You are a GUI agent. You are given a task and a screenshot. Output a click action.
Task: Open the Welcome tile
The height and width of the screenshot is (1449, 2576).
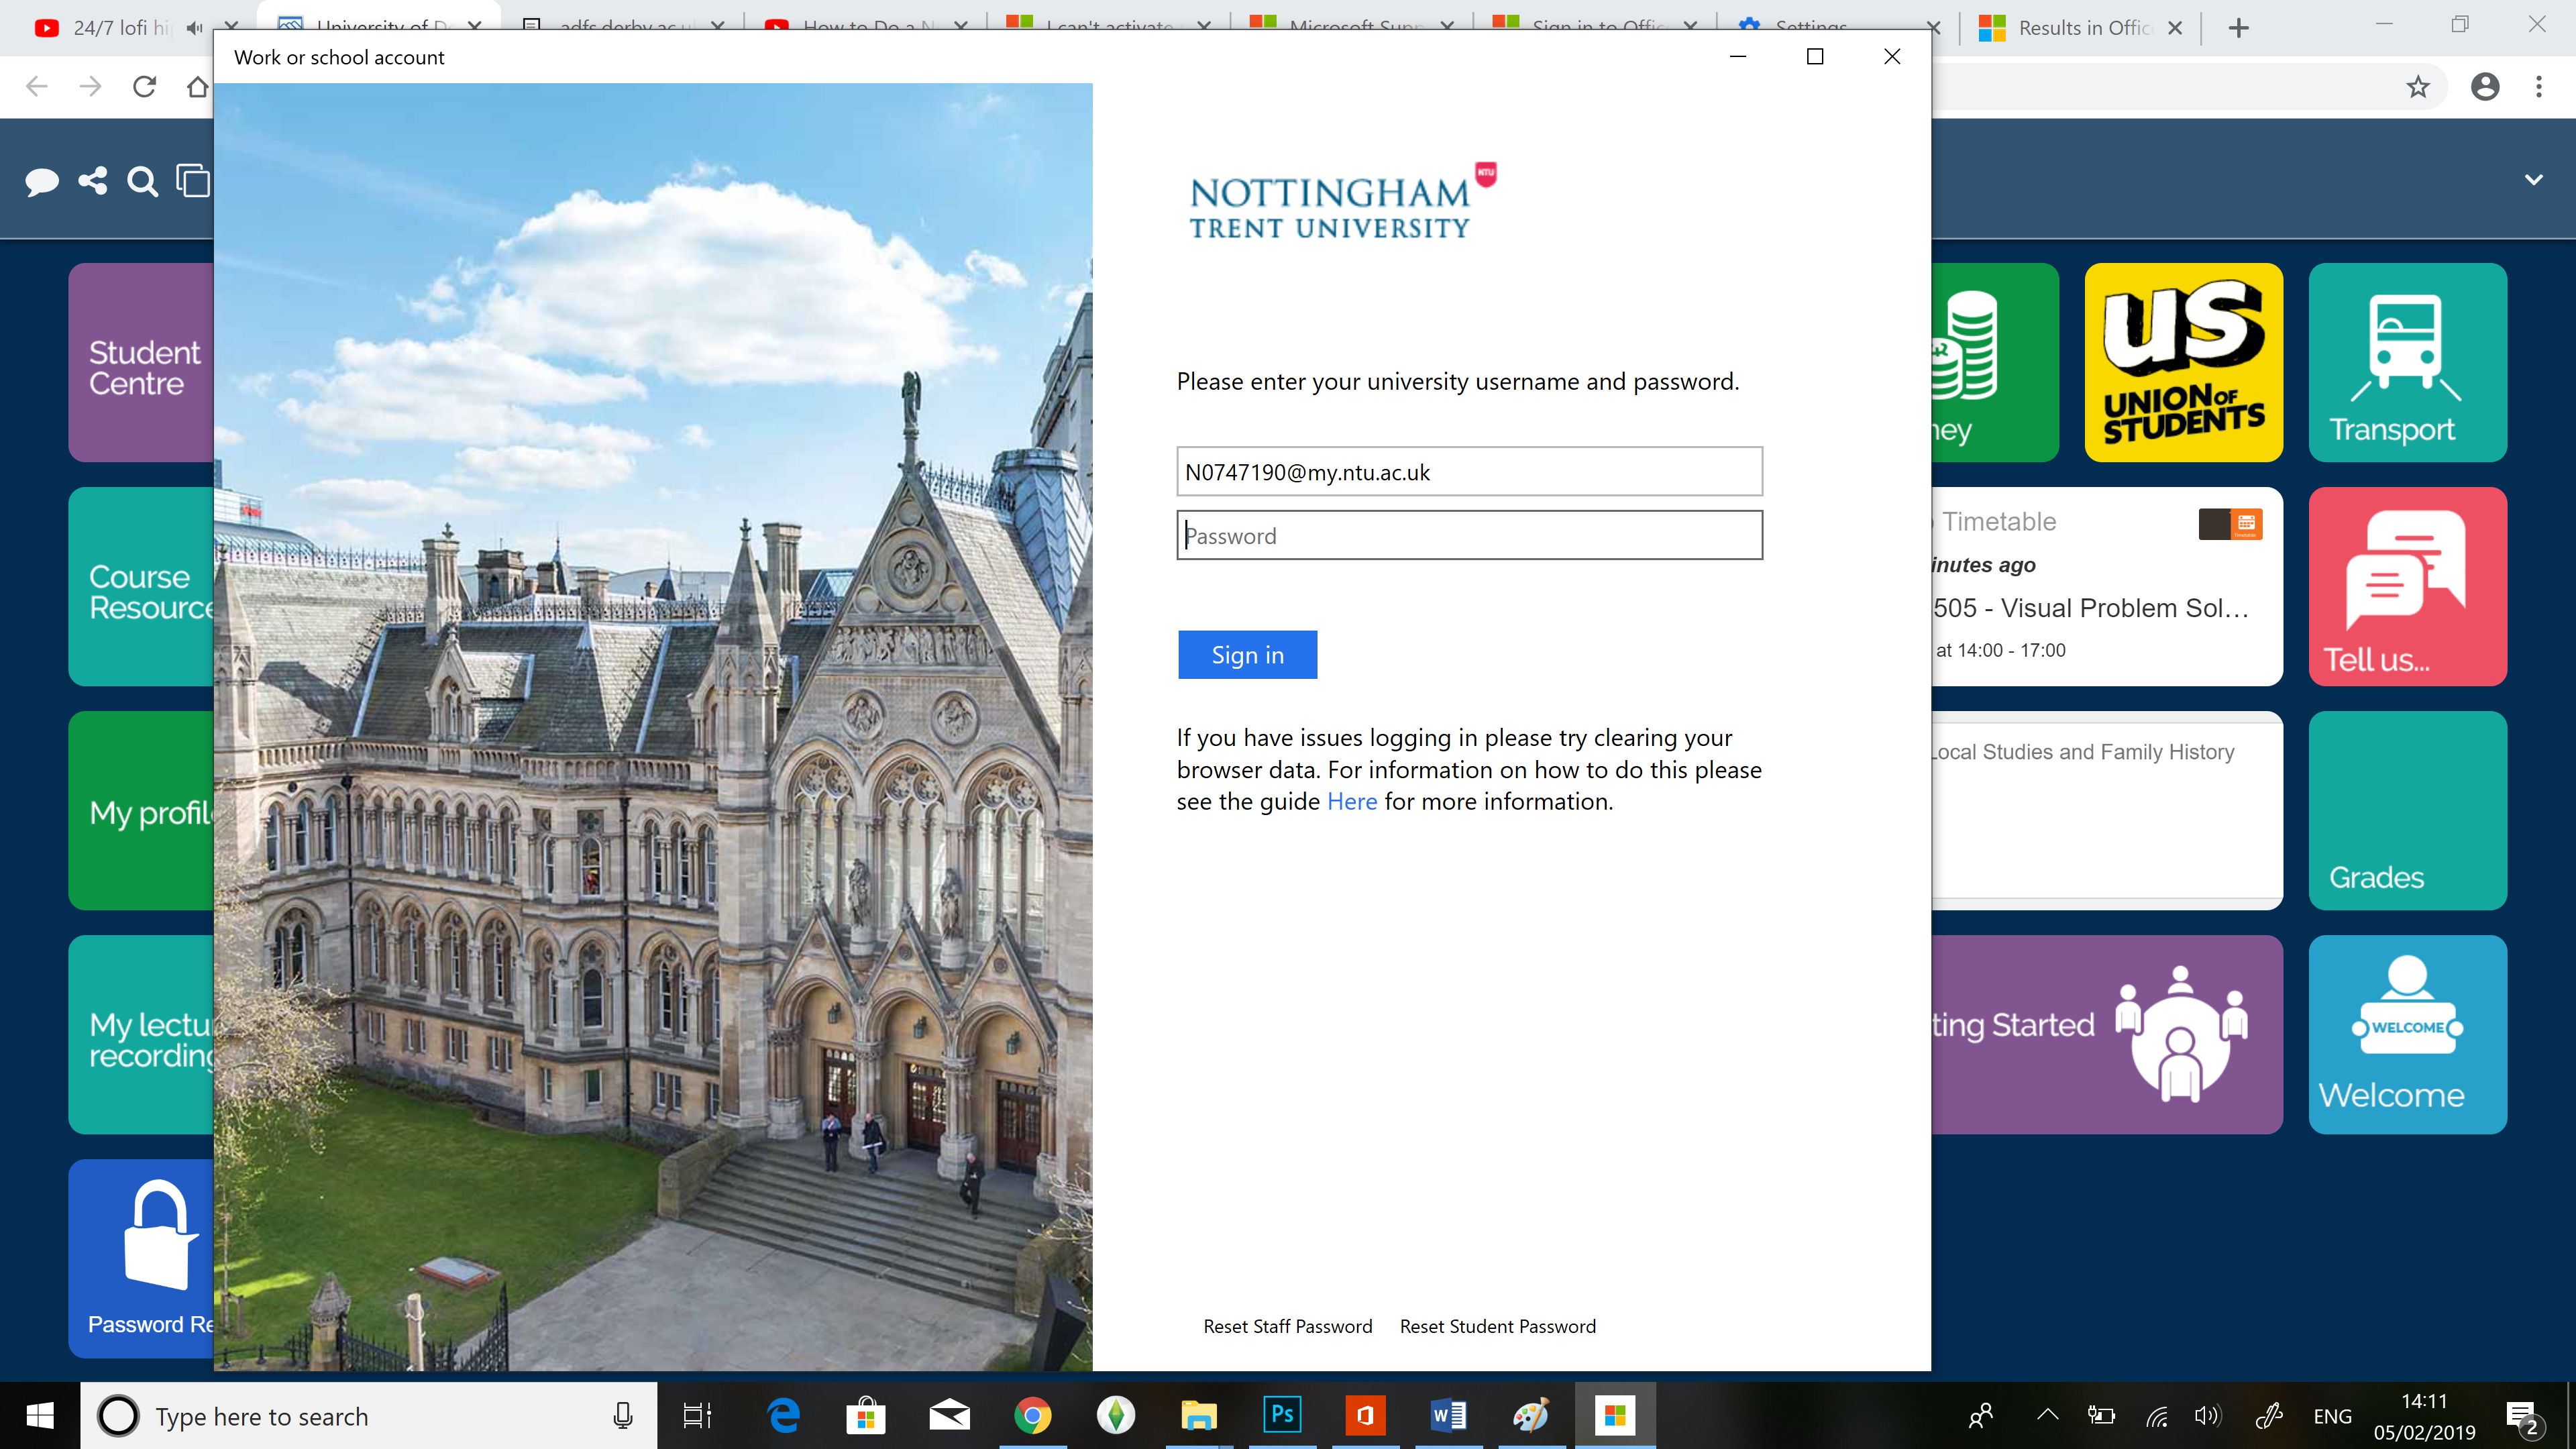tap(2407, 1034)
